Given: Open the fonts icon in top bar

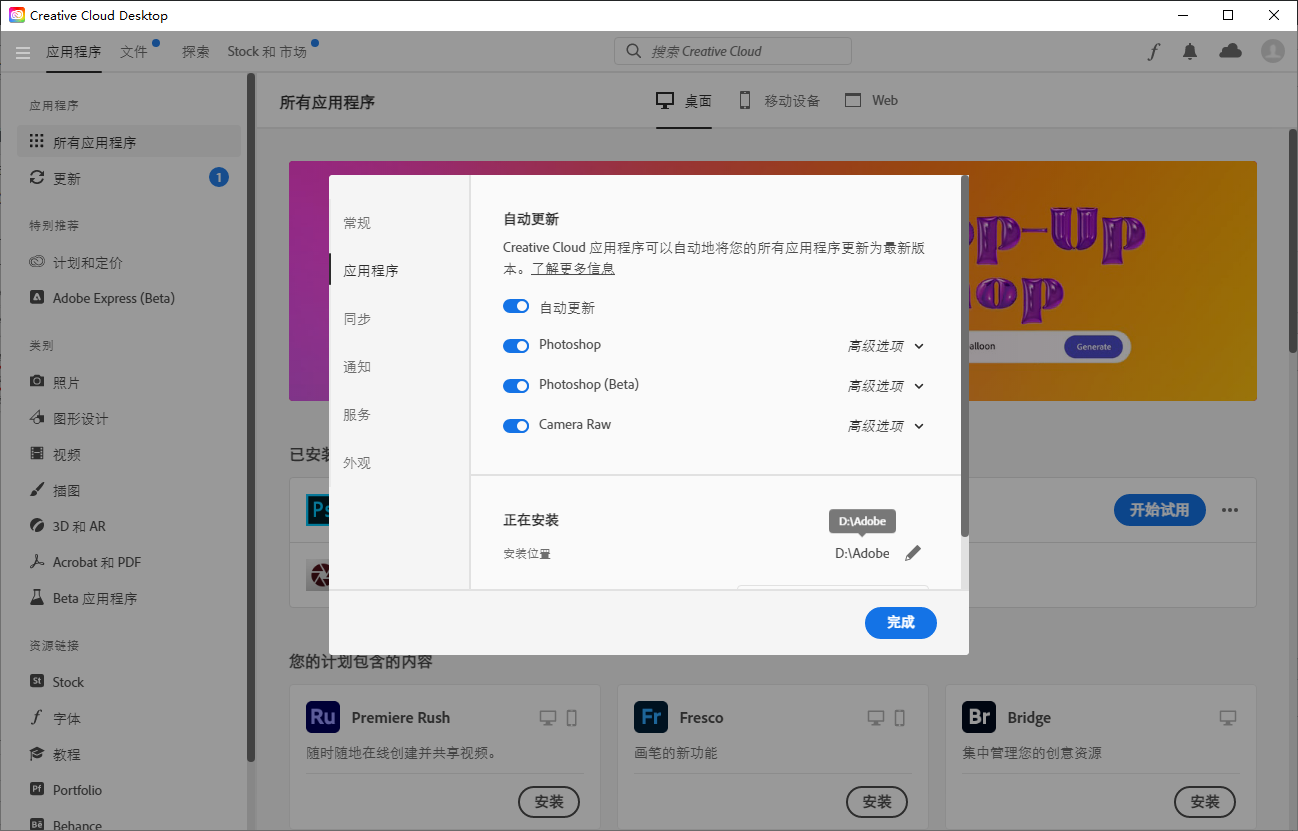Looking at the screenshot, I should (1153, 52).
